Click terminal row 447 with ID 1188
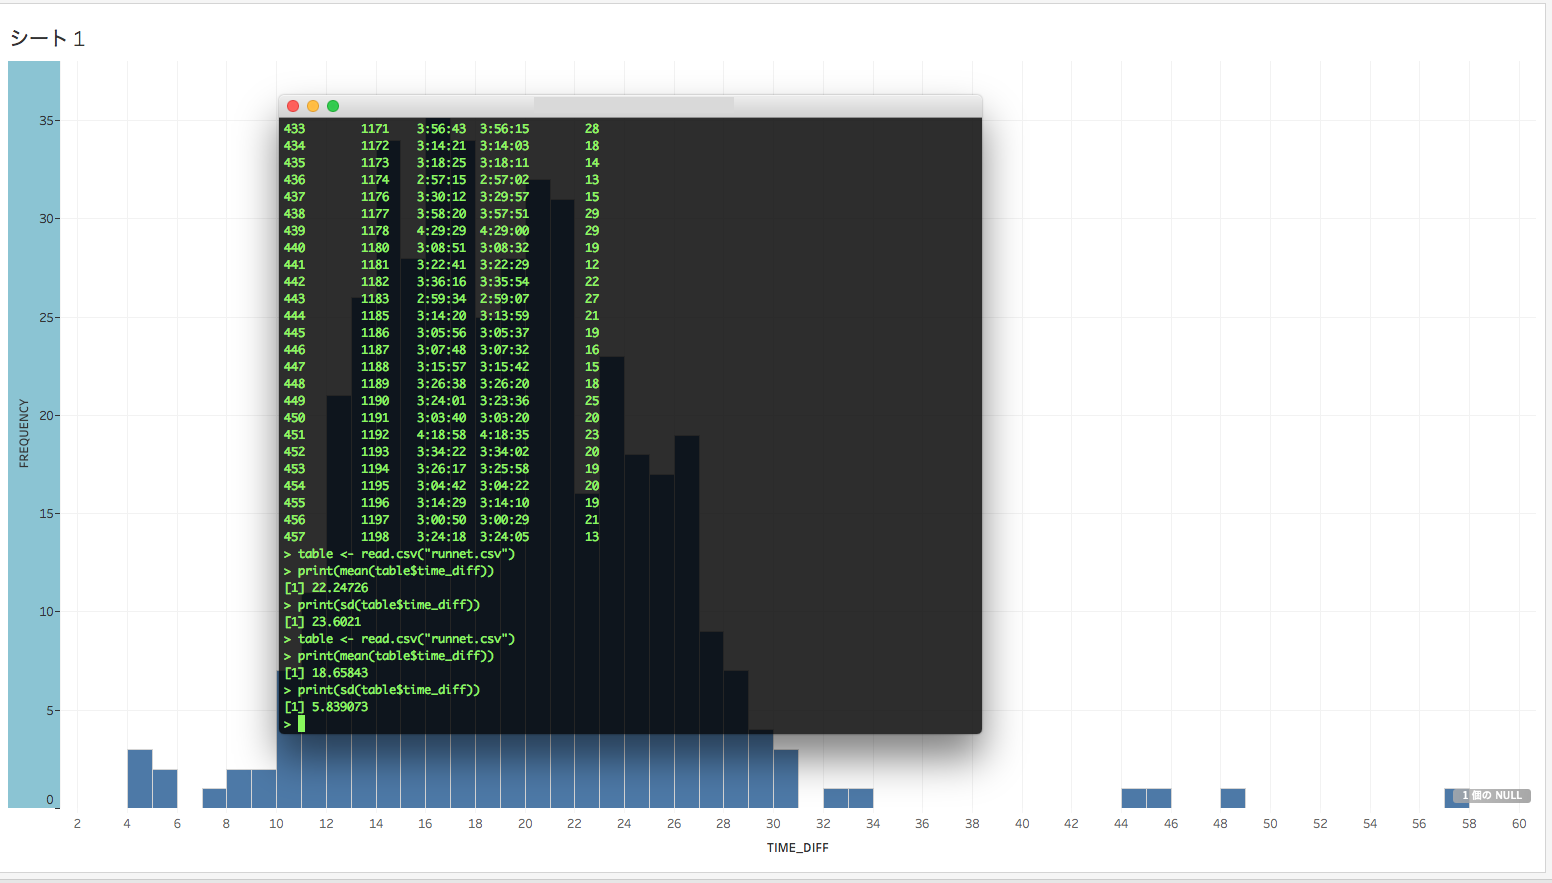The width and height of the screenshot is (1552, 883). pyautogui.click(x=441, y=367)
